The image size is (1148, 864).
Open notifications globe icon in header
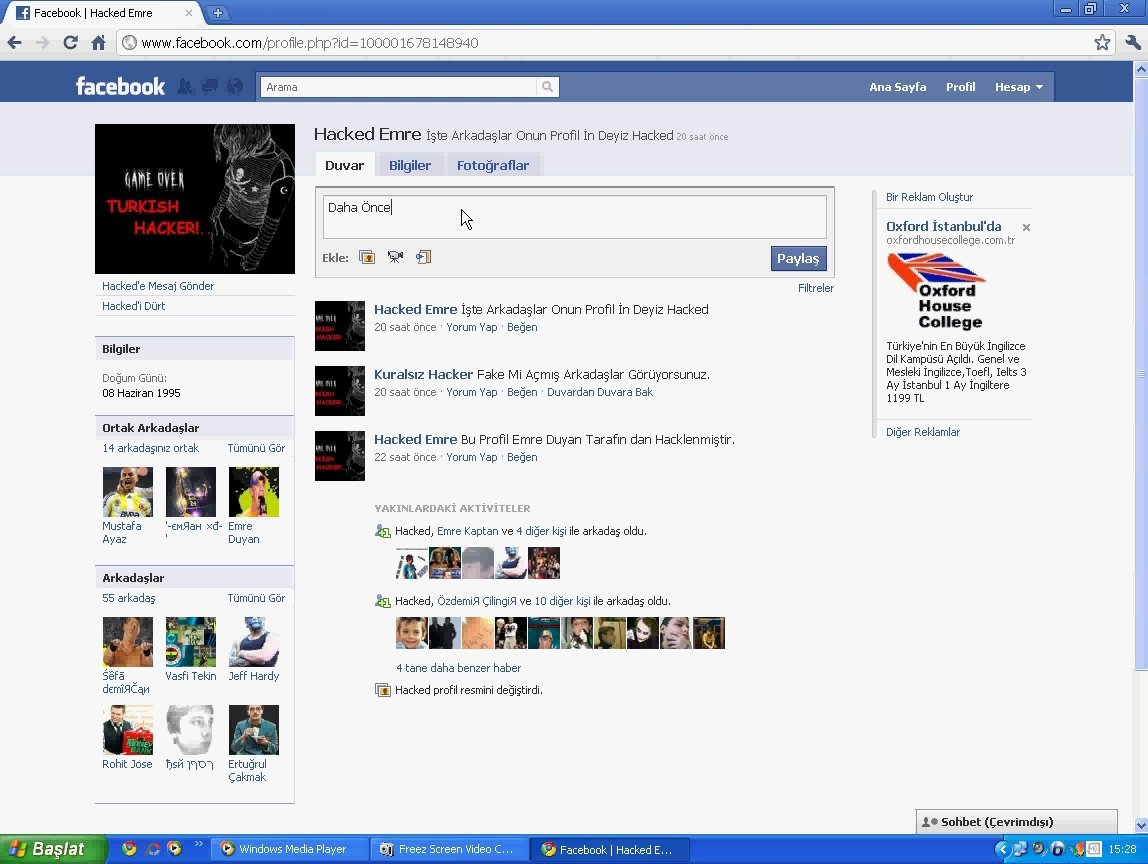(234, 86)
